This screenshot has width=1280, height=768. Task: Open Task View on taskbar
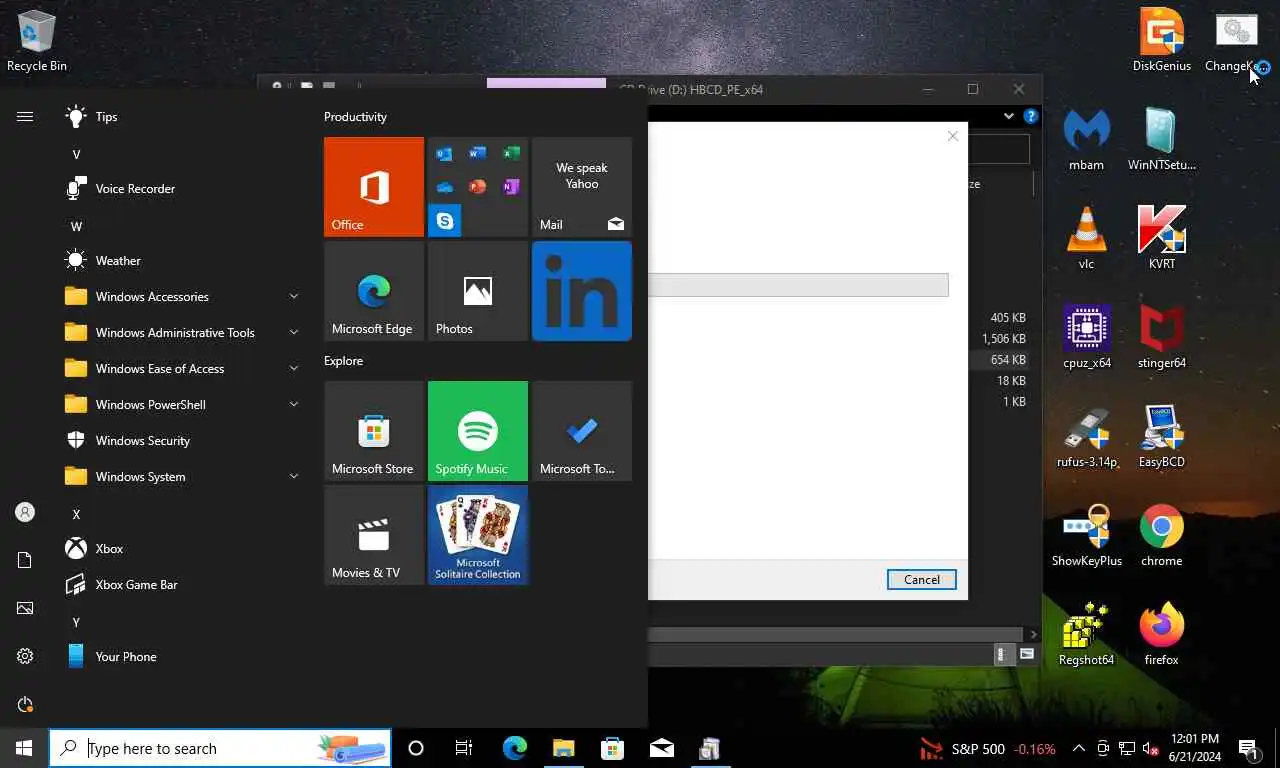(x=464, y=748)
